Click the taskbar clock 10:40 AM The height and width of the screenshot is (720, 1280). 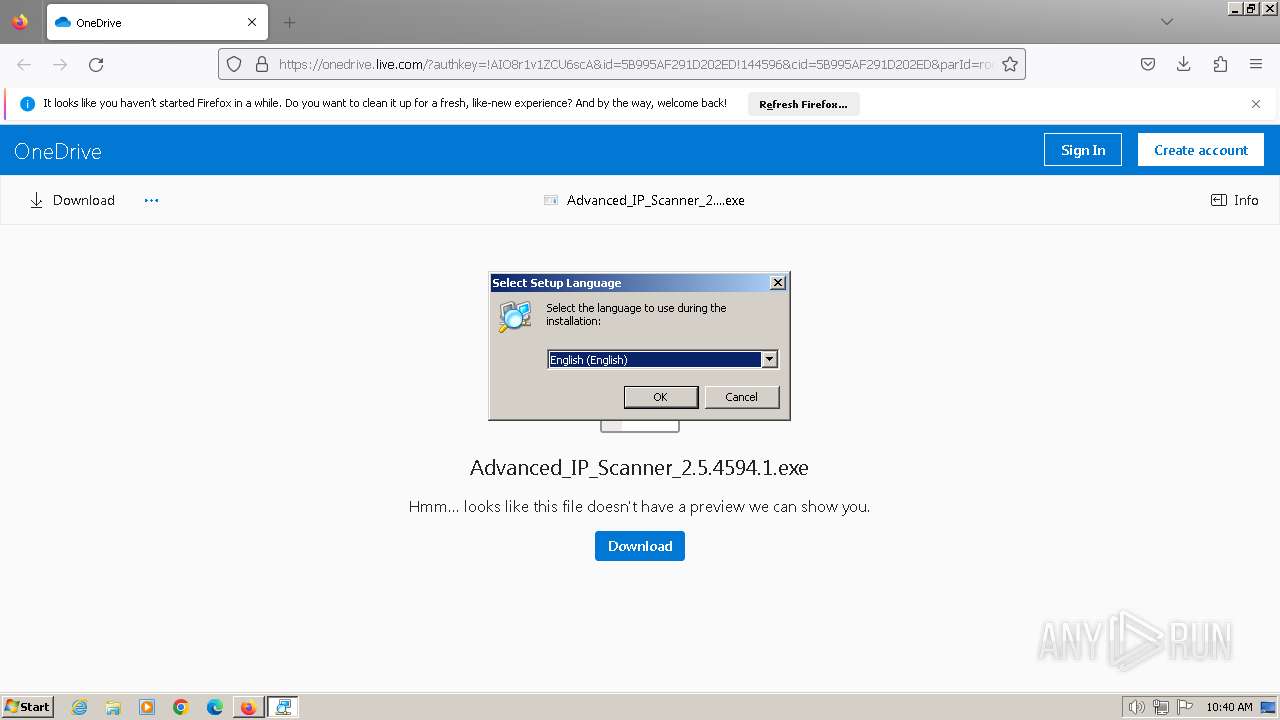tap(1229, 707)
